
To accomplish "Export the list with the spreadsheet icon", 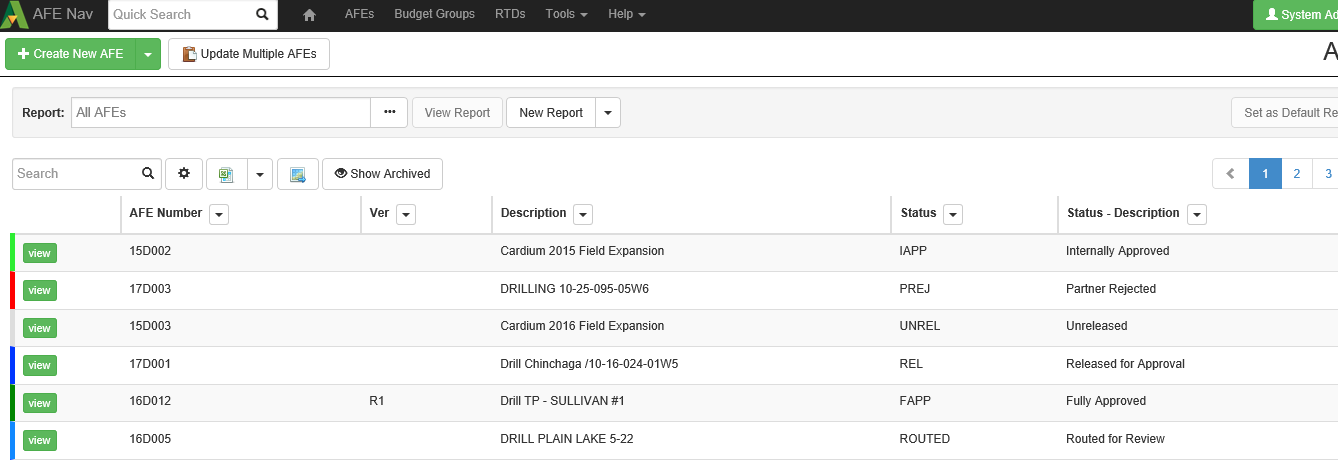I will click(x=226, y=174).
